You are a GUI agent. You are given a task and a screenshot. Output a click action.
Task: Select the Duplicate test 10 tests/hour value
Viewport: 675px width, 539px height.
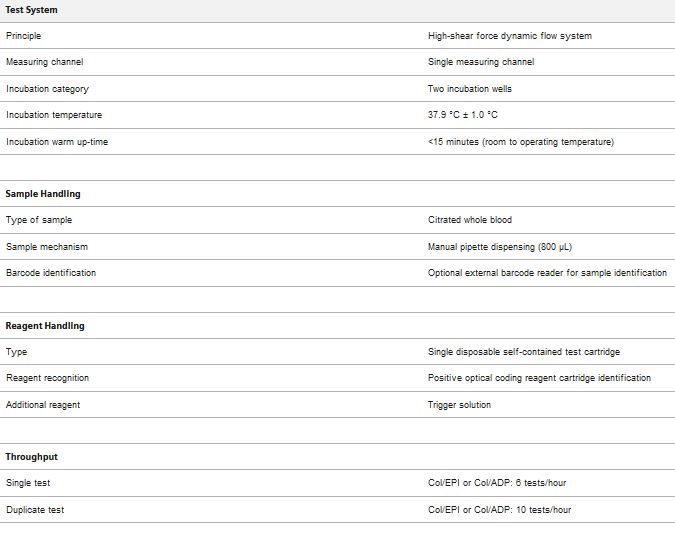[x=499, y=510]
